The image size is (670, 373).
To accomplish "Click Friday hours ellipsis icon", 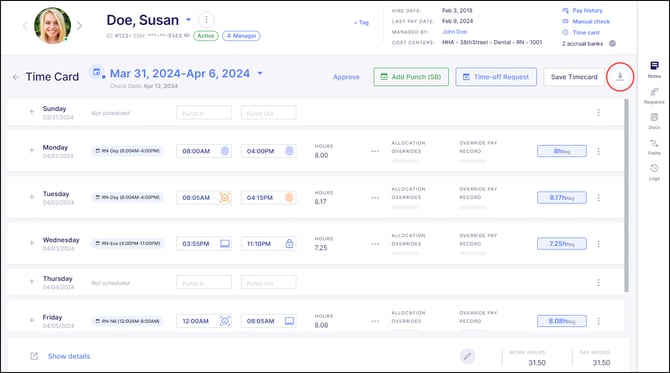I will coord(375,321).
